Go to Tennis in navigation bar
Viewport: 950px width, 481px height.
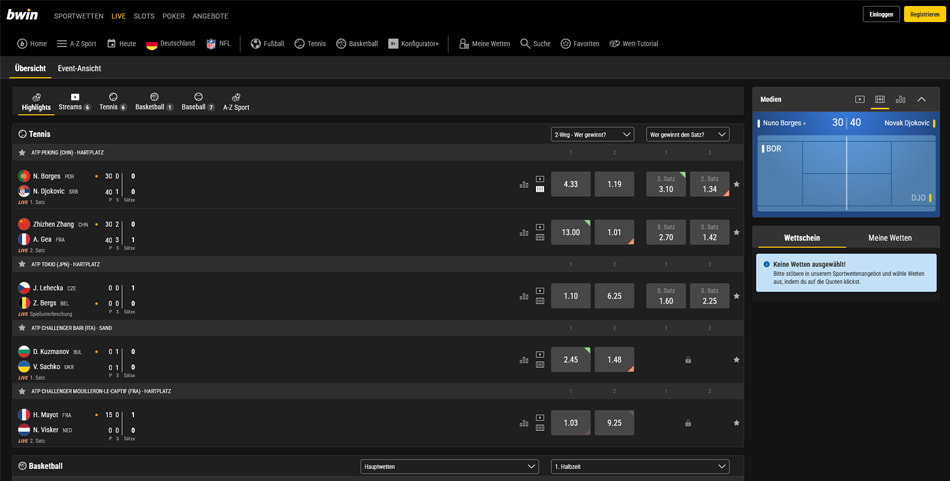pos(310,44)
